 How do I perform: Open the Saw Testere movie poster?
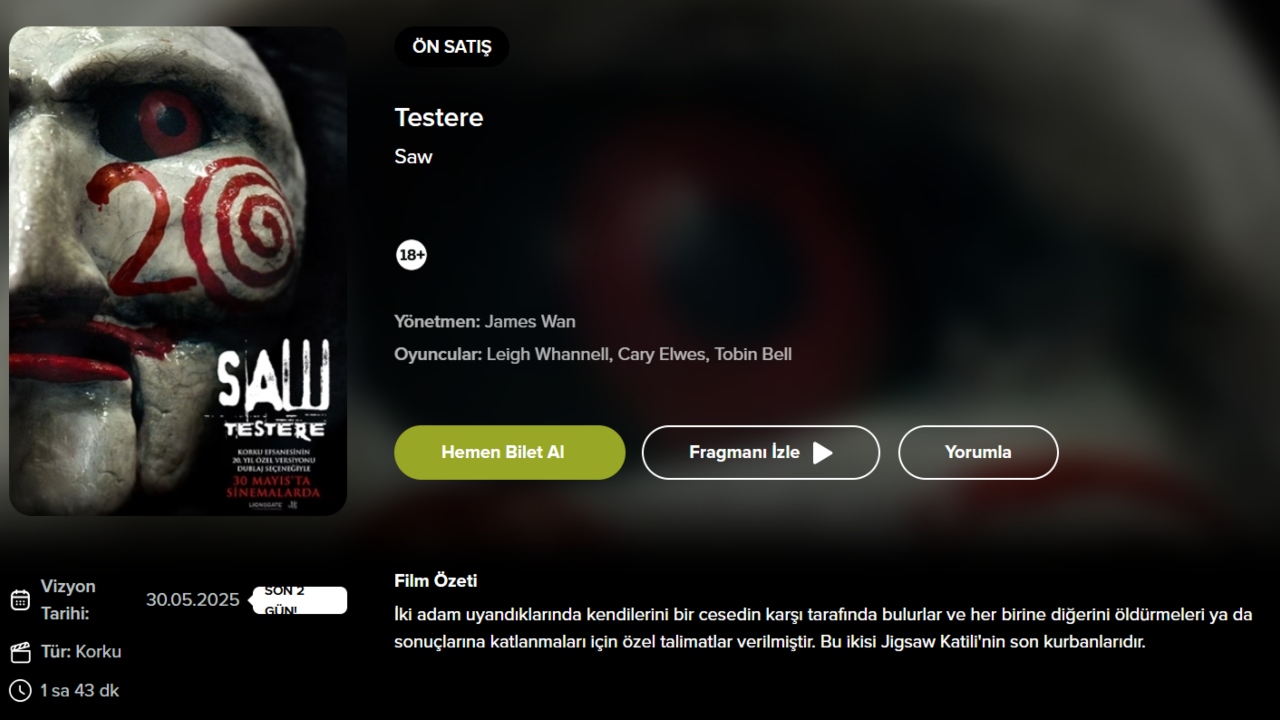tap(178, 271)
